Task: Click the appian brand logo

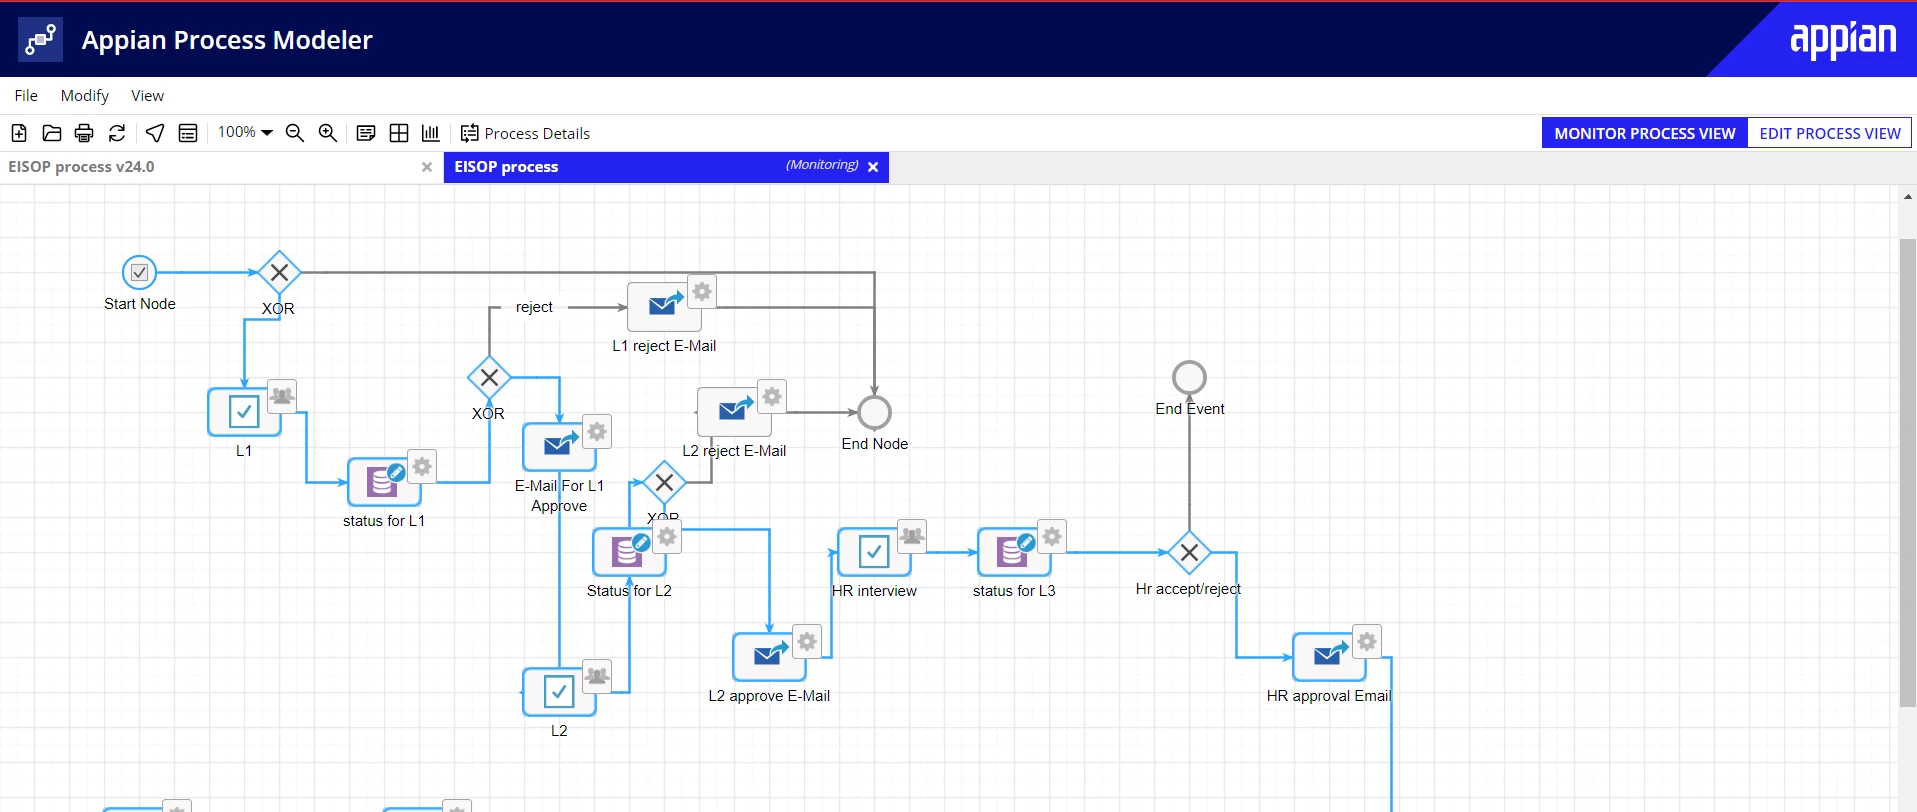Action: 1842,40
